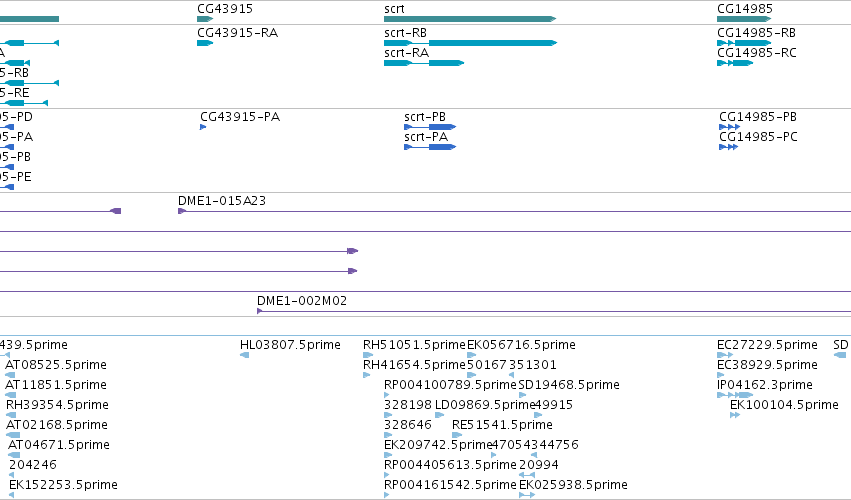The image size is (851, 500).
Task: Select the scrt-PB protein feature
Action: coord(430,127)
